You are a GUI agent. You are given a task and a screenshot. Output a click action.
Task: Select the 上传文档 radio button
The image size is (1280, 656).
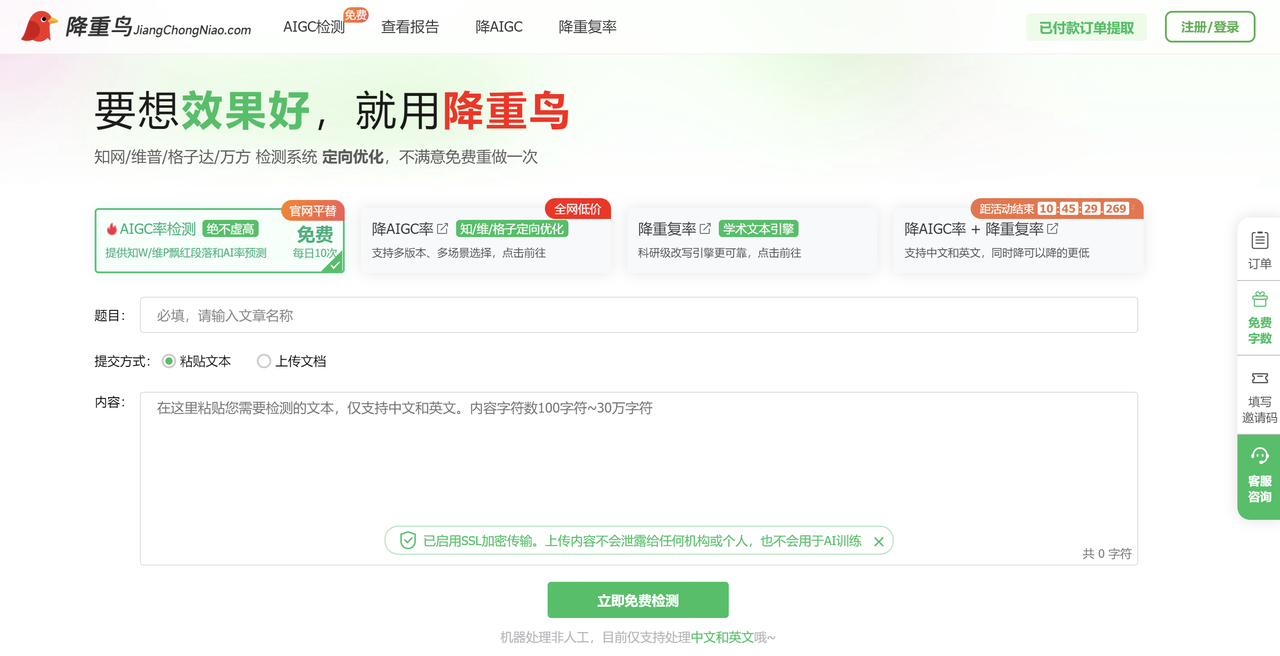(x=264, y=361)
